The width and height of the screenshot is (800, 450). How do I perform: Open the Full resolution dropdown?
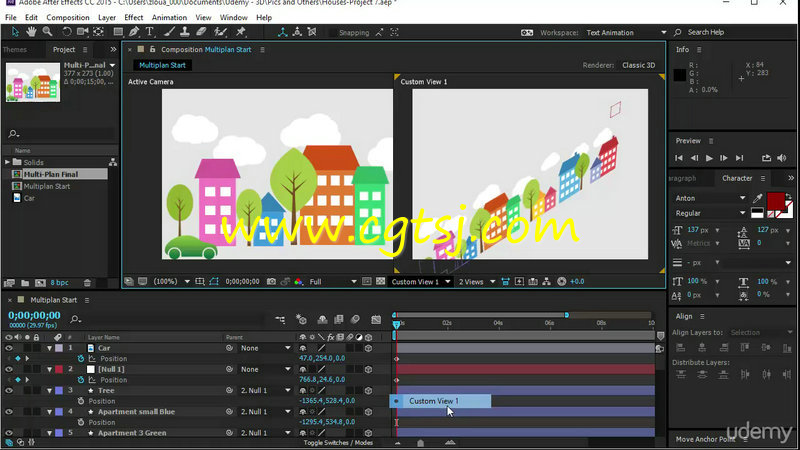(x=333, y=282)
